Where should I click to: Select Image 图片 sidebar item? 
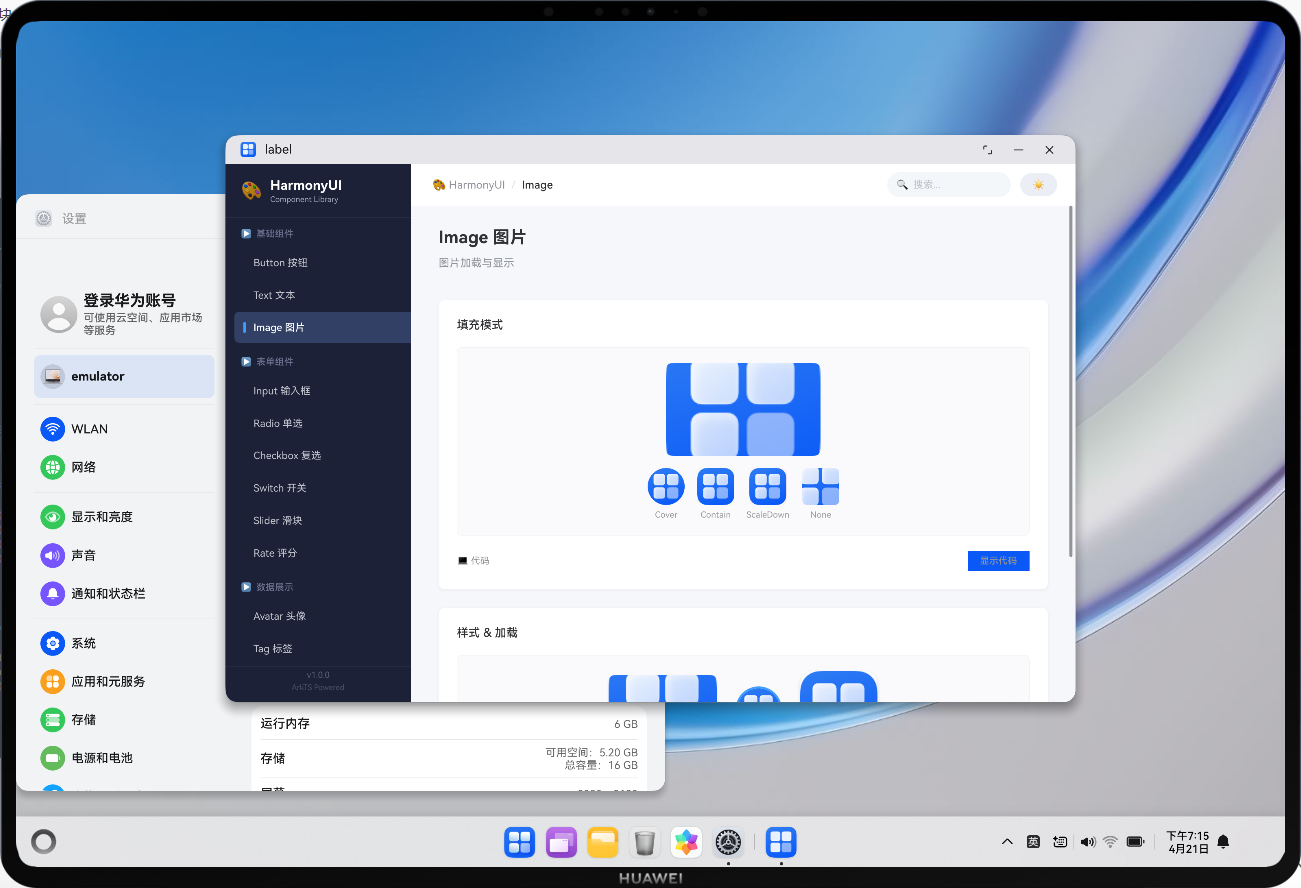point(322,328)
